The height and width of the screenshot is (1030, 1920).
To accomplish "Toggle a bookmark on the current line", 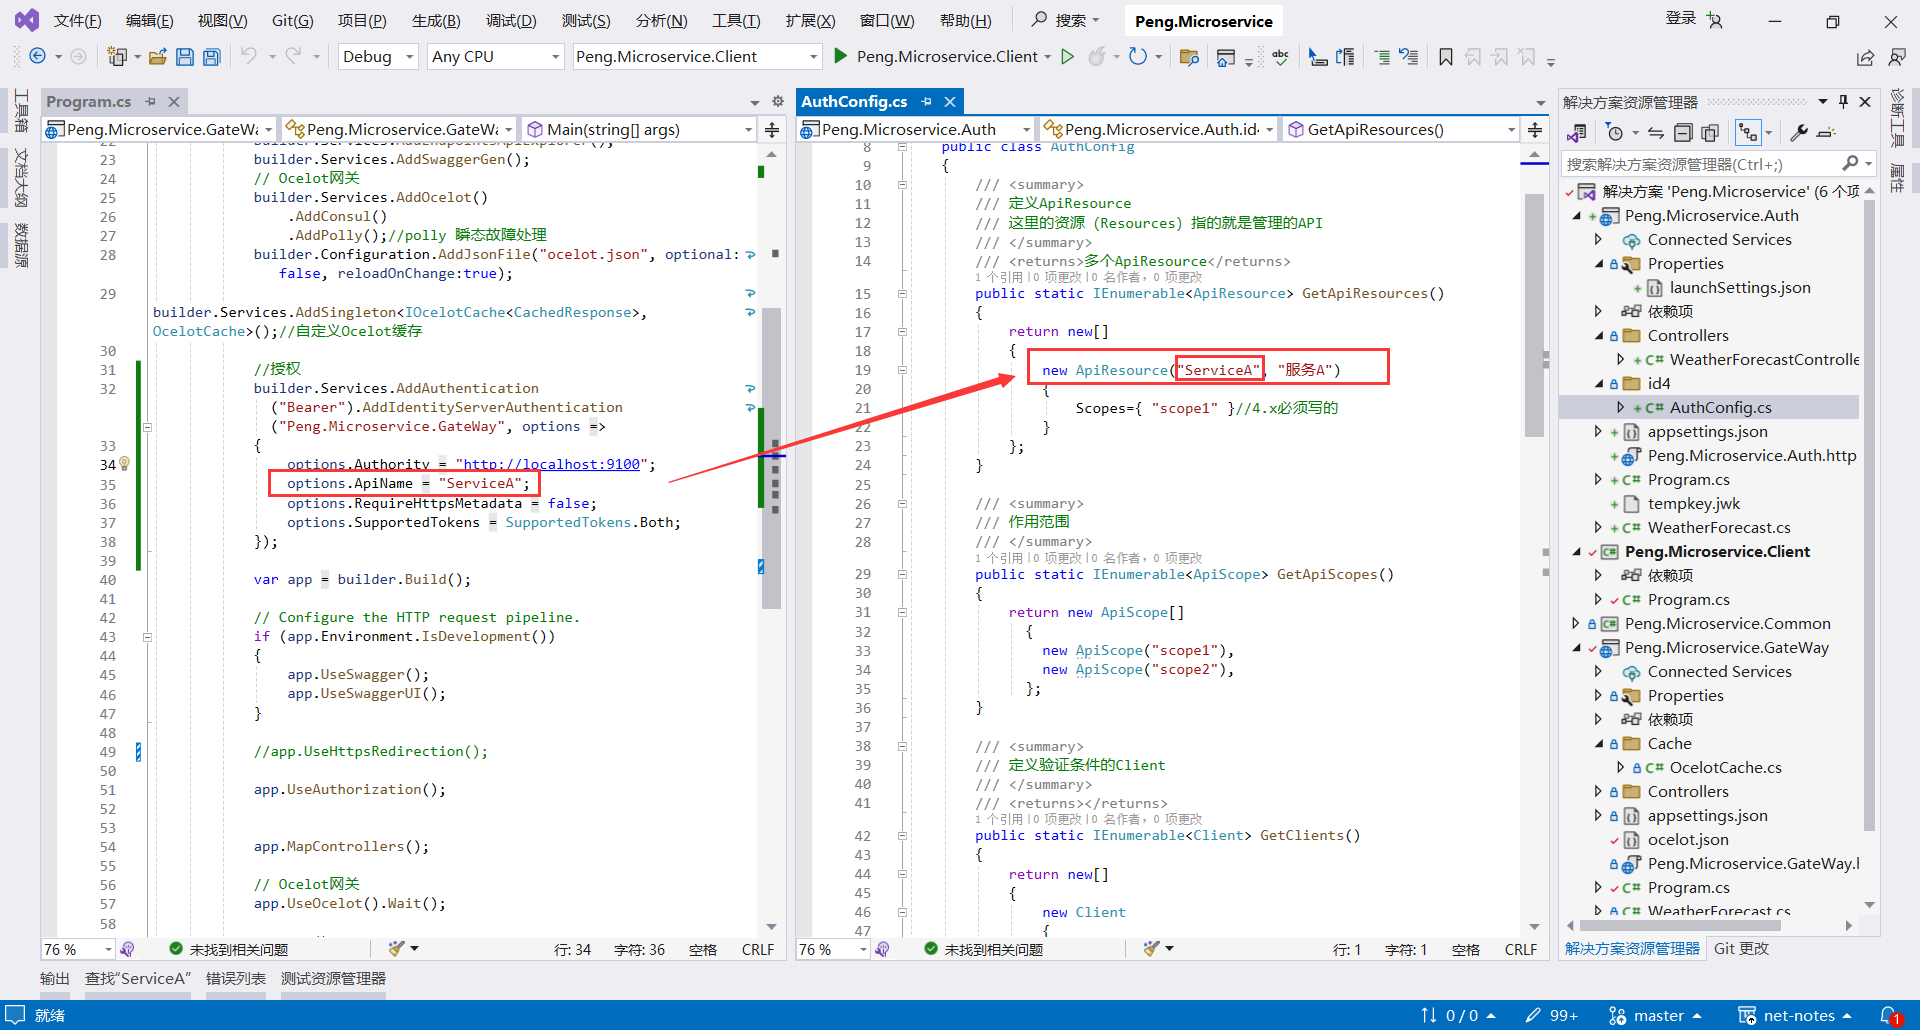I will pyautogui.click(x=1445, y=57).
